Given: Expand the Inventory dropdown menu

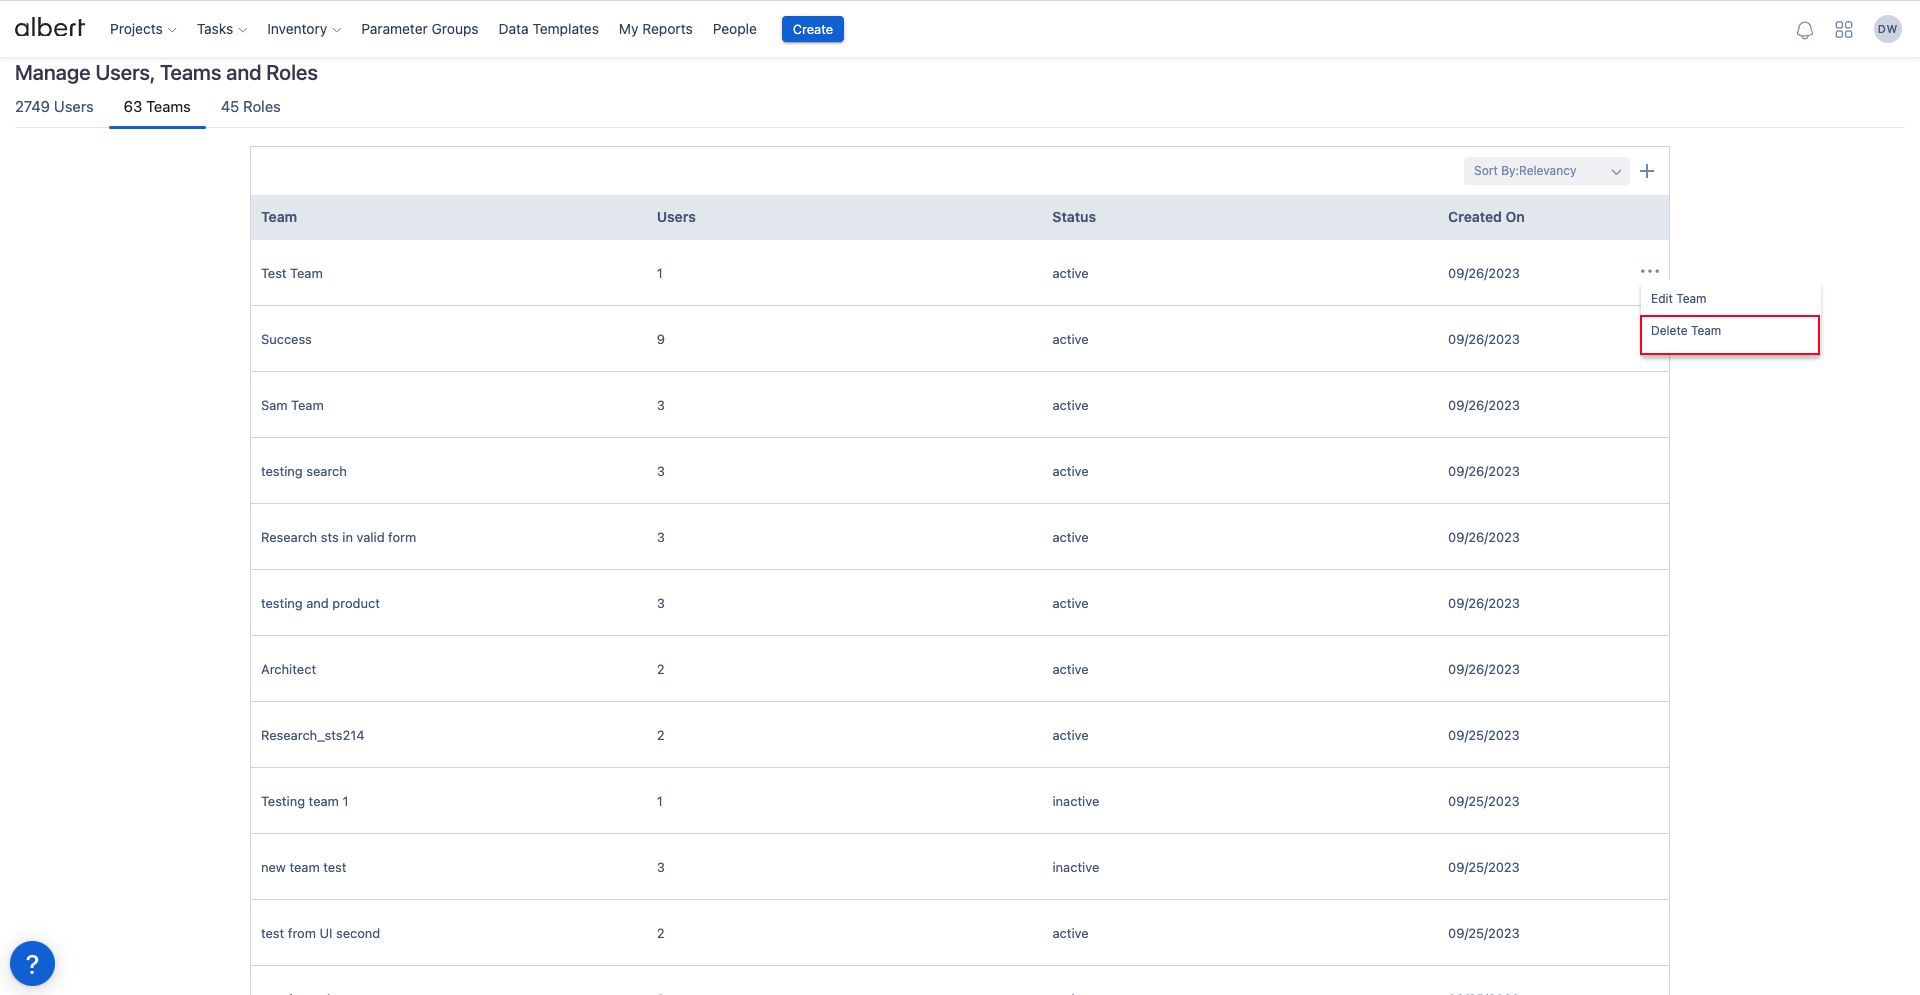Looking at the screenshot, I should 303,29.
